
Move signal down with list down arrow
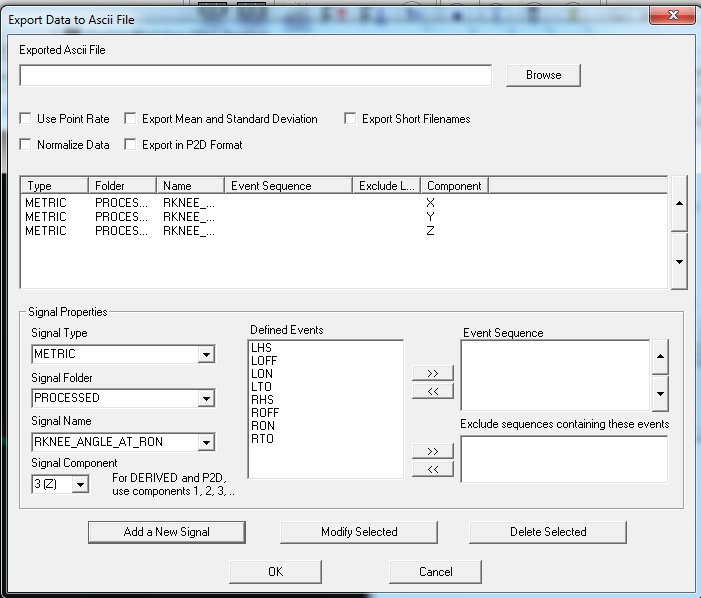coord(679,261)
